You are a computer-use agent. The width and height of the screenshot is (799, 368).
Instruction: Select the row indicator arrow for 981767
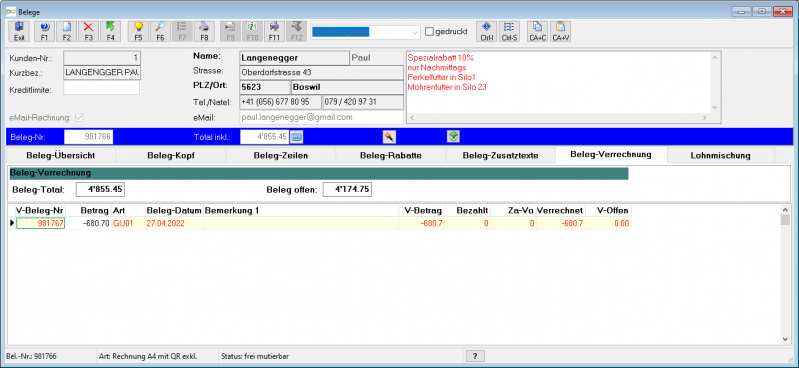pos(12,223)
